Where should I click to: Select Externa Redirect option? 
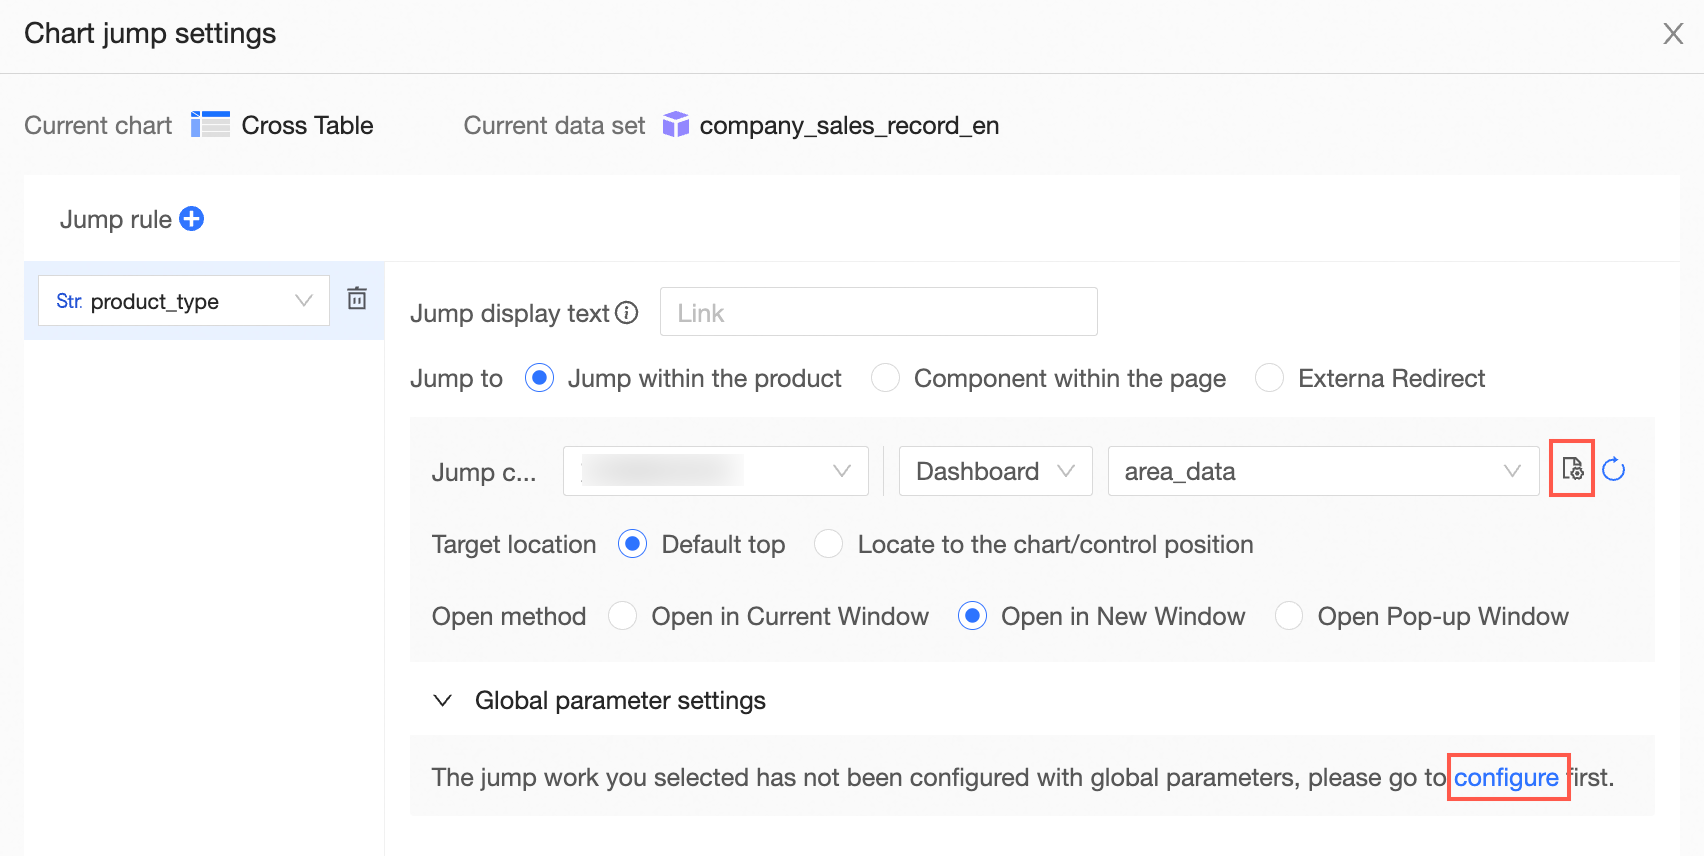coord(1270,378)
